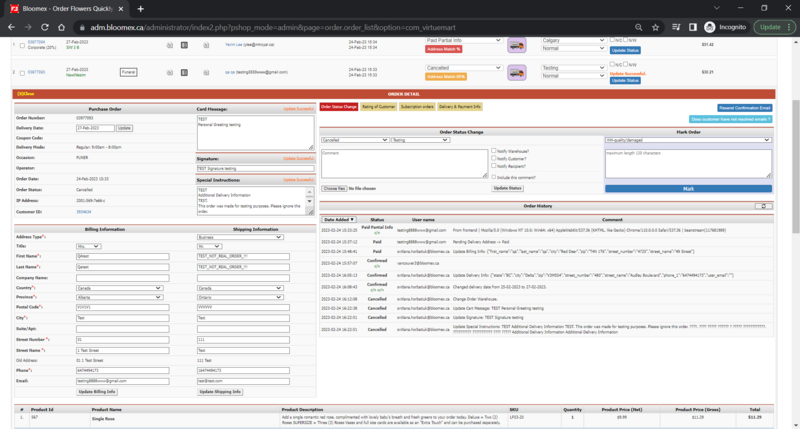This screenshot has width=800, height=429.
Task: Click Update Billing Info button
Action: 97,392
